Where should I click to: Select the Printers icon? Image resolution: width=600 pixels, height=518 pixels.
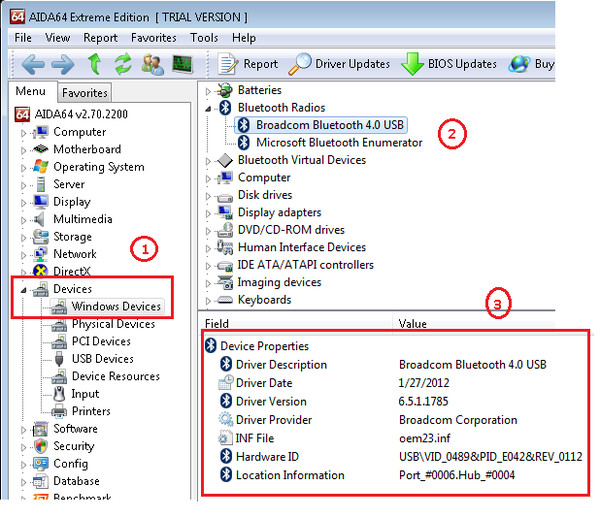pos(59,411)
